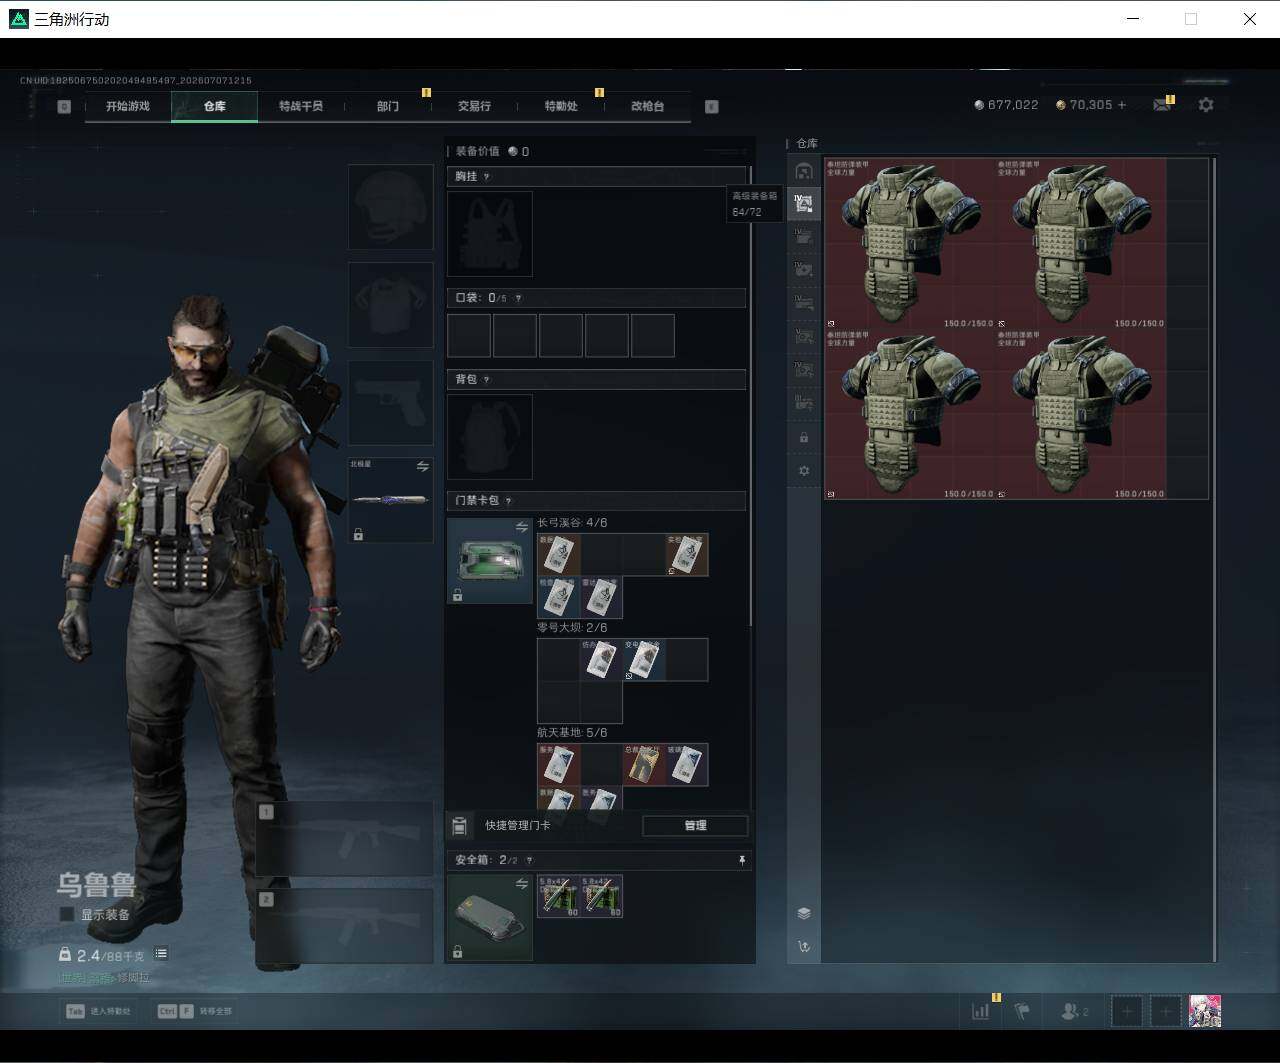Click the first empty pocket slot

click(469, 336)
